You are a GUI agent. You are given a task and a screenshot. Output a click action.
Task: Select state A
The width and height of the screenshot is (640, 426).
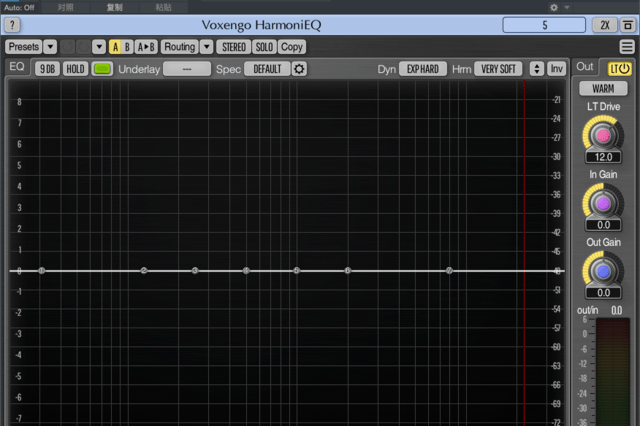click(x=116, y=47)
